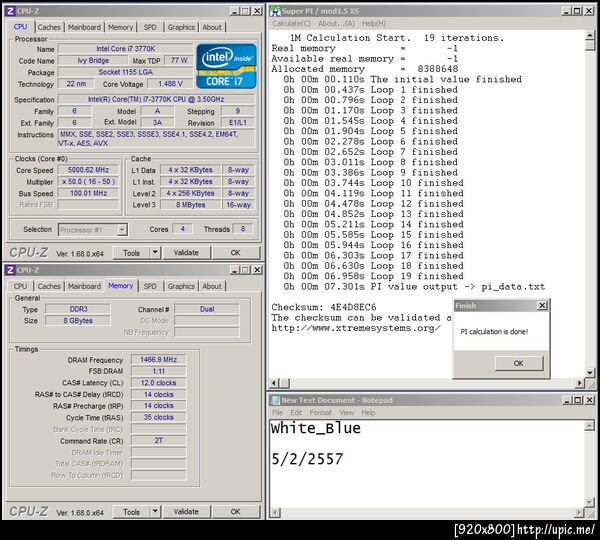This screenshot has width=600, height=540.
Task: Open Graphics tab in bottom CPU-Z window
Action: pos(181,286)
